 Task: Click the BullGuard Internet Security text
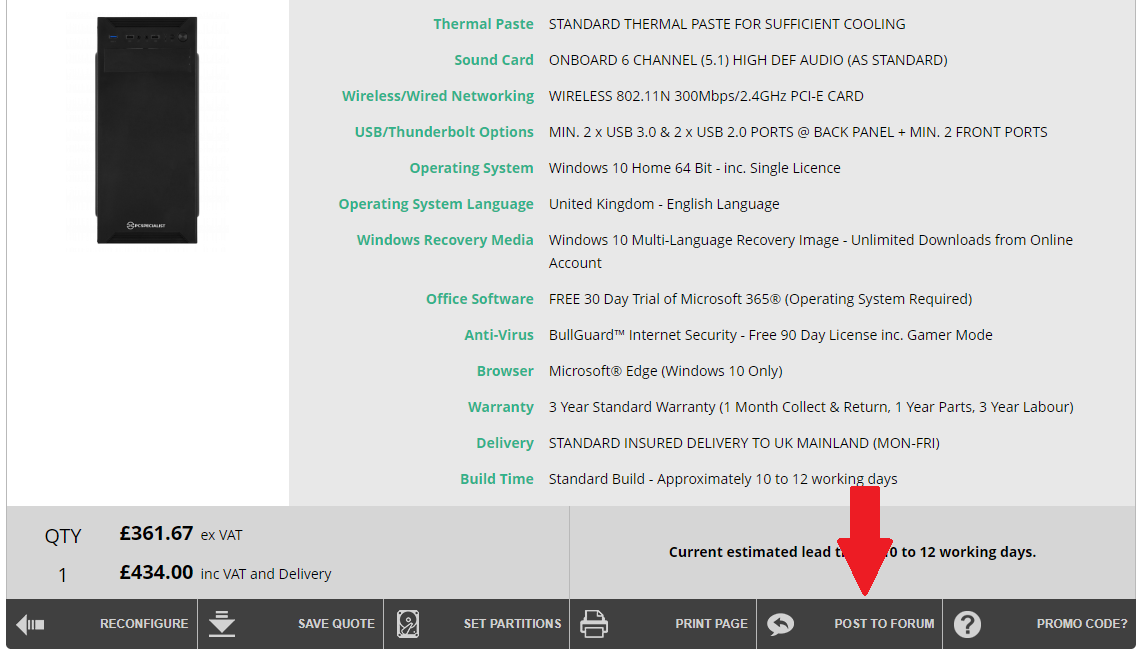[771, 335]
